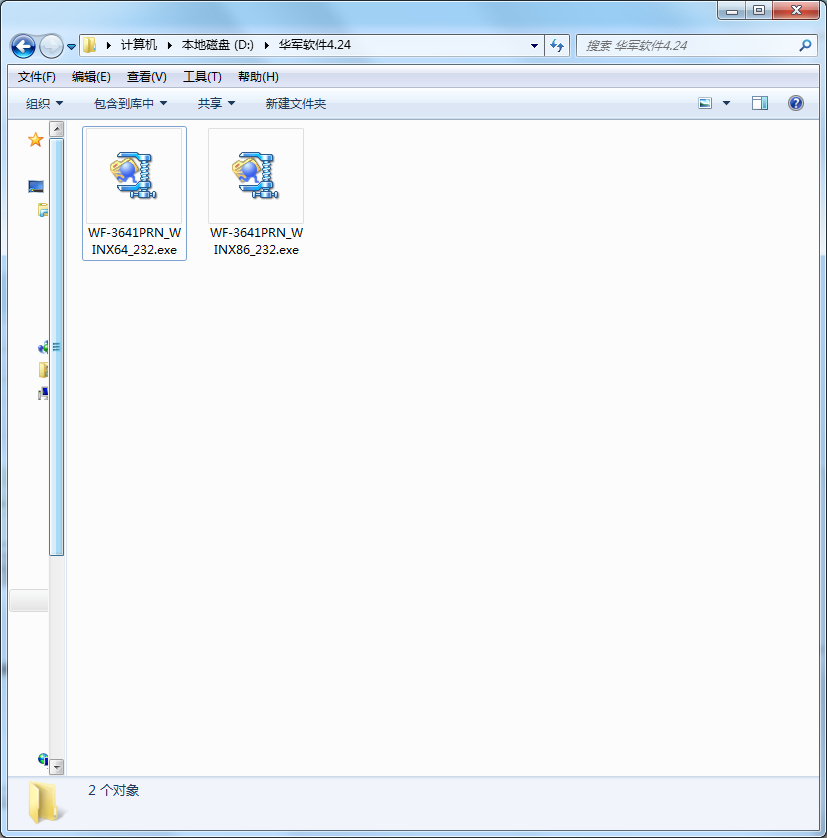Click the Forward navigation arrow button
827x838 pixels.
tap(51, 46)
